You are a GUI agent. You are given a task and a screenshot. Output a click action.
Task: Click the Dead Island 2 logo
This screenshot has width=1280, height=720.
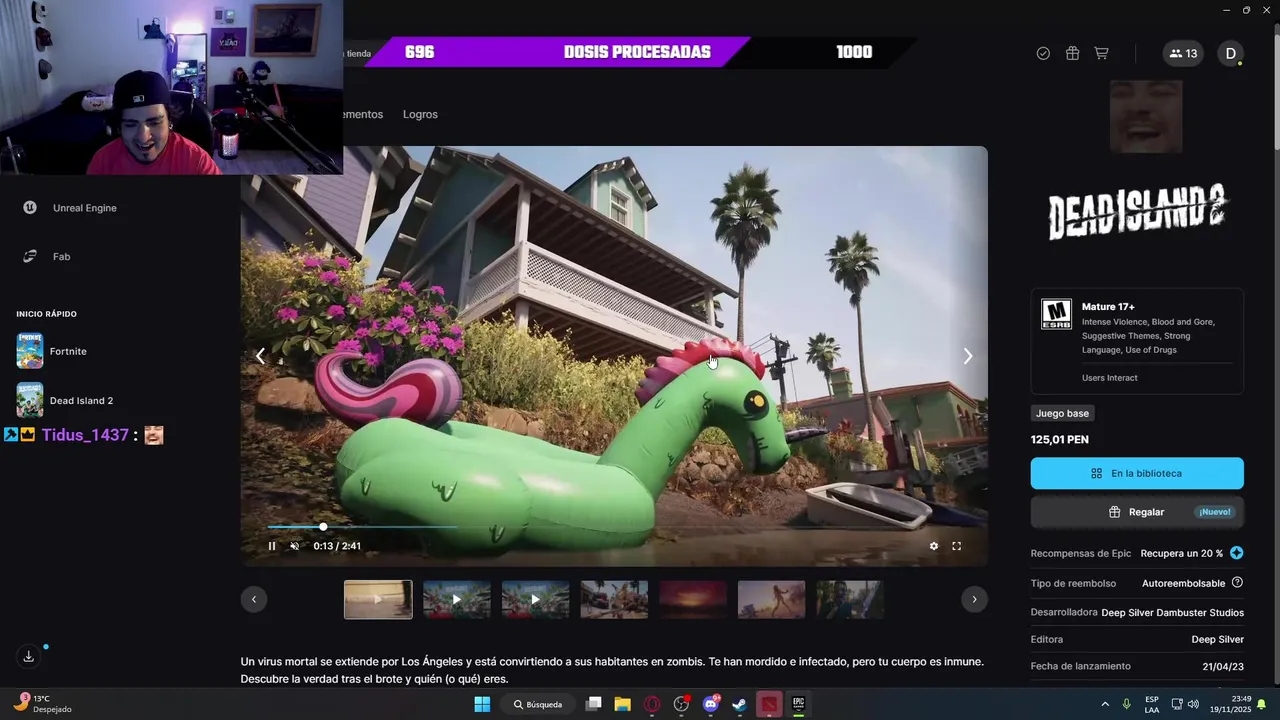[1137, 212]
